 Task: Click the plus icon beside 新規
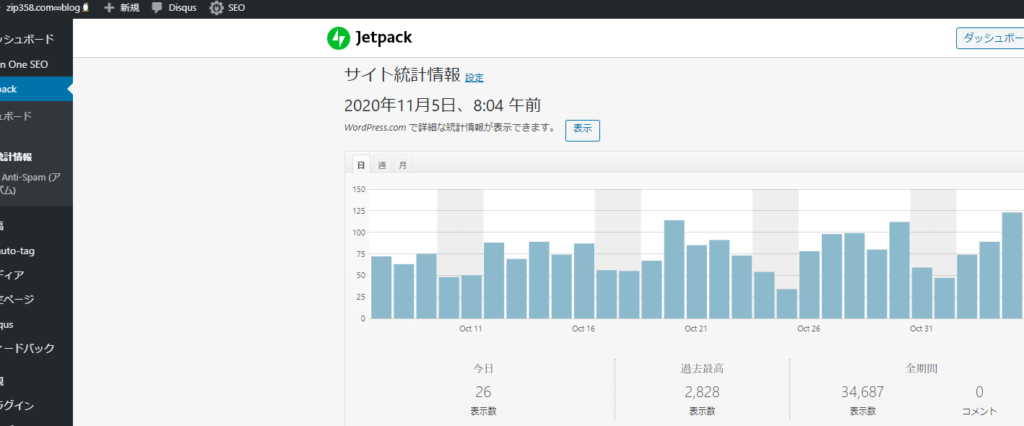tap(109, 8)
